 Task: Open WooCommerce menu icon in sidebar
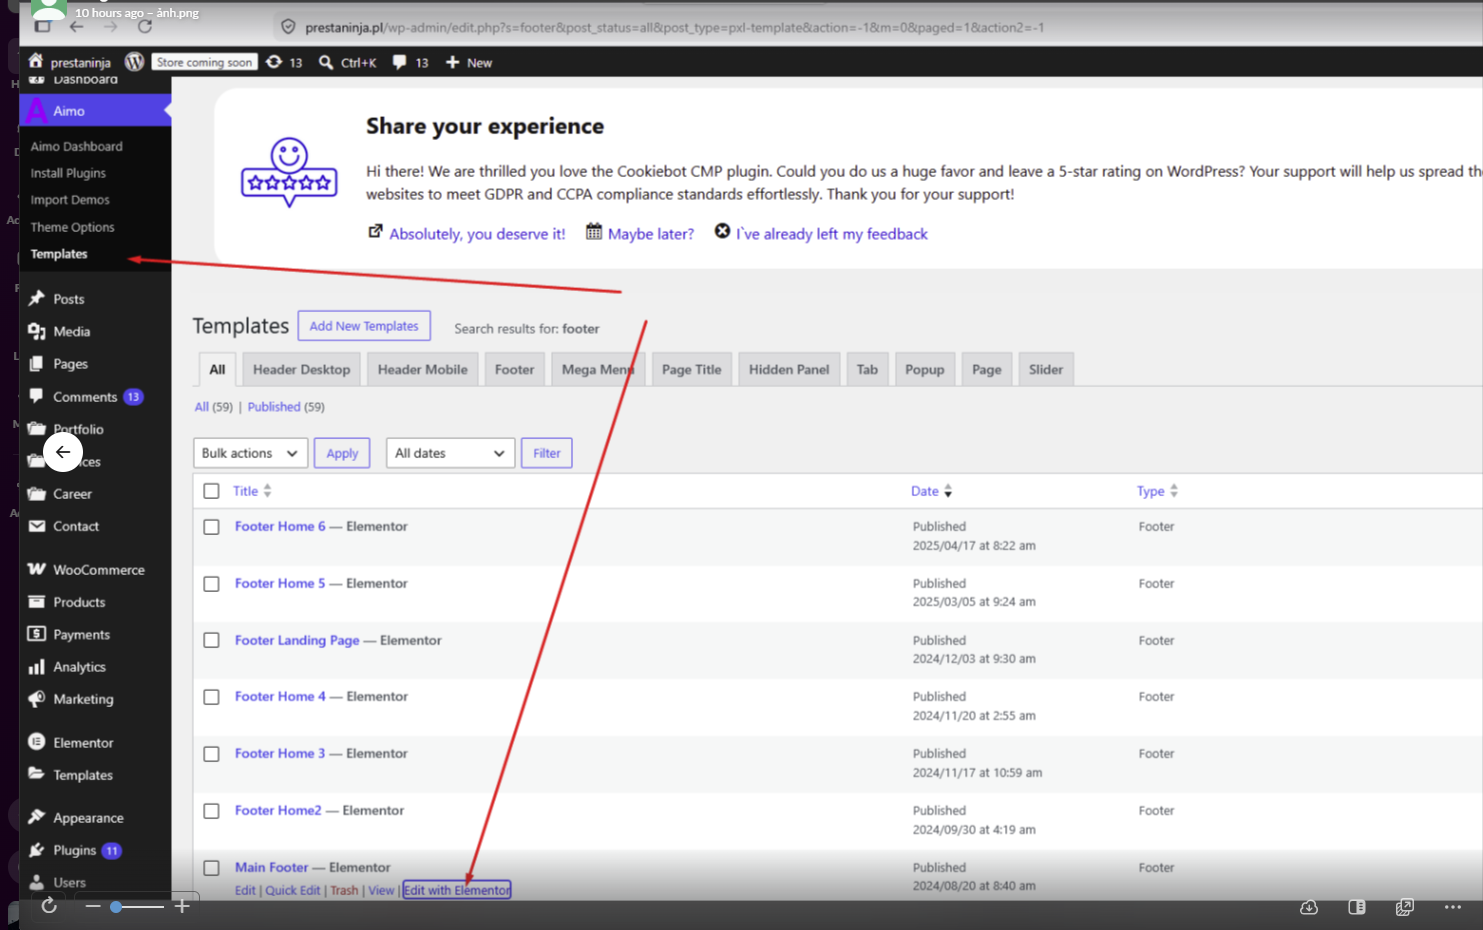(37, 569)
